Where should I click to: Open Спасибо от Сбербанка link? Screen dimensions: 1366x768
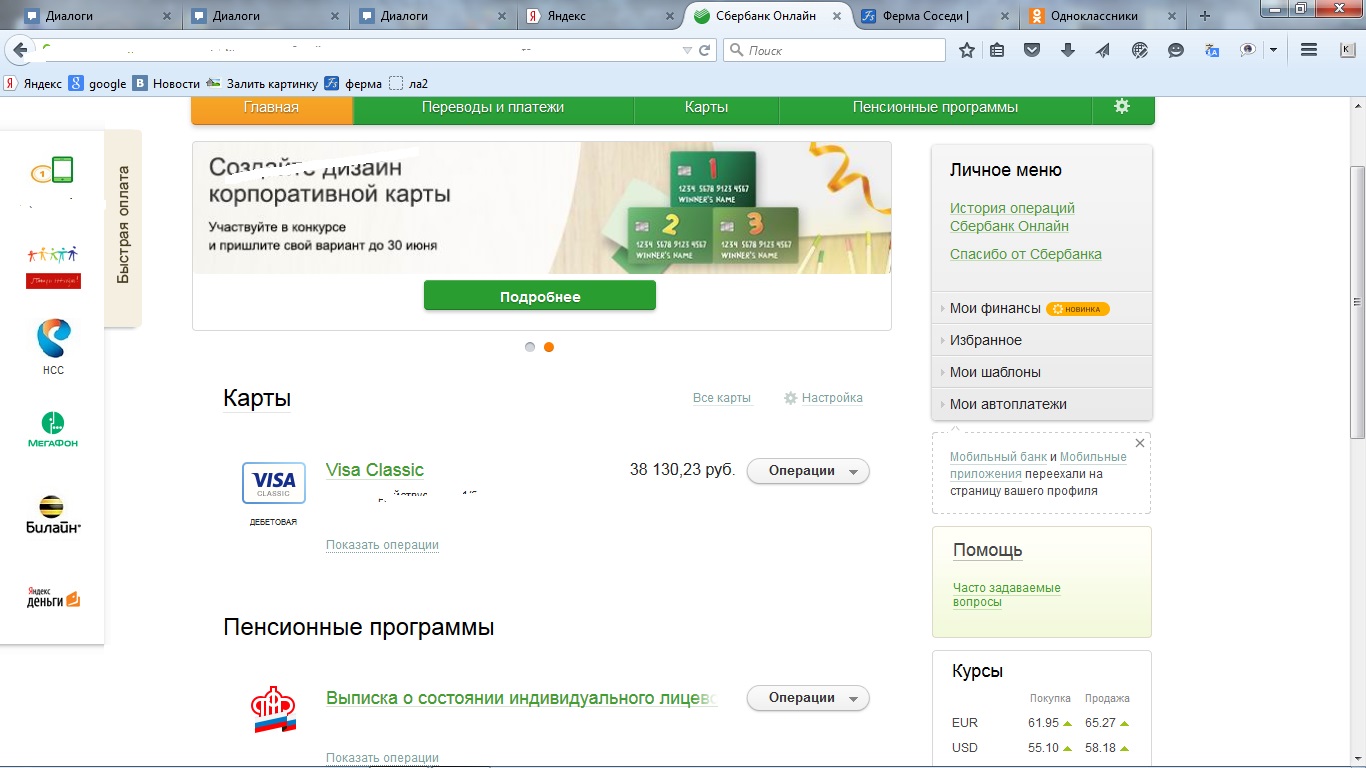click(x=1026, y=254)
